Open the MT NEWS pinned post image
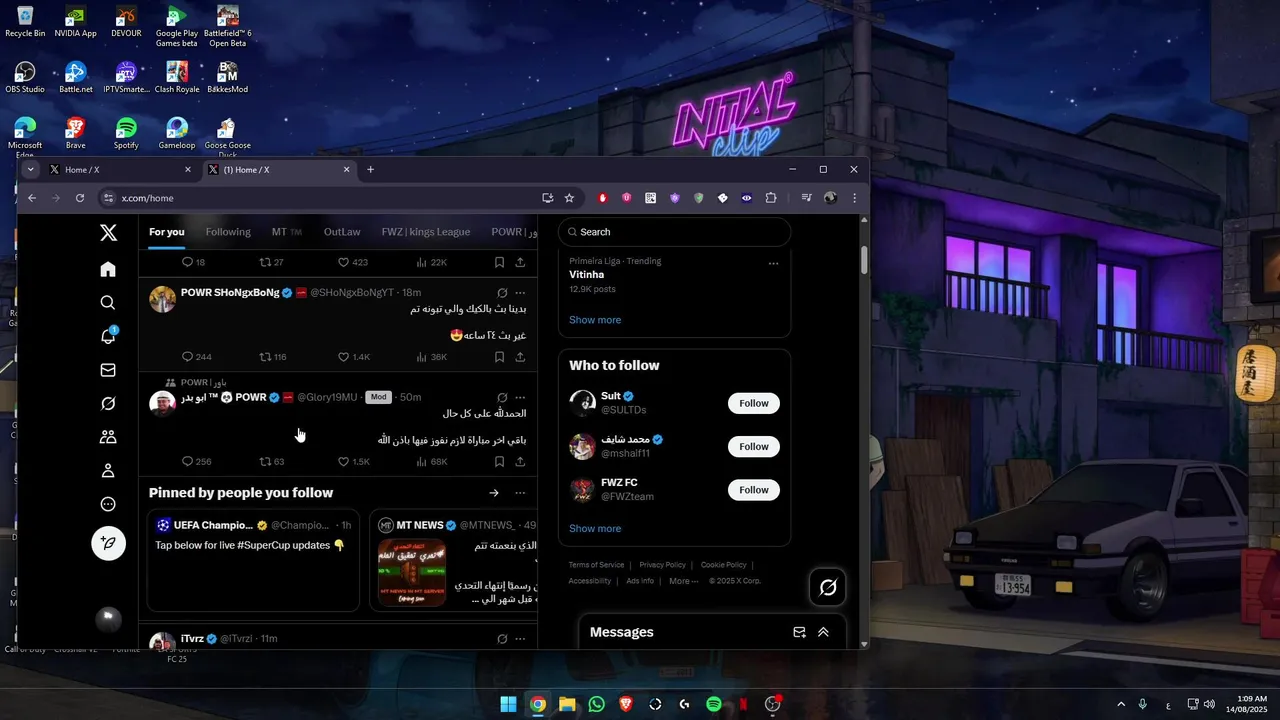 pos(412,572)
